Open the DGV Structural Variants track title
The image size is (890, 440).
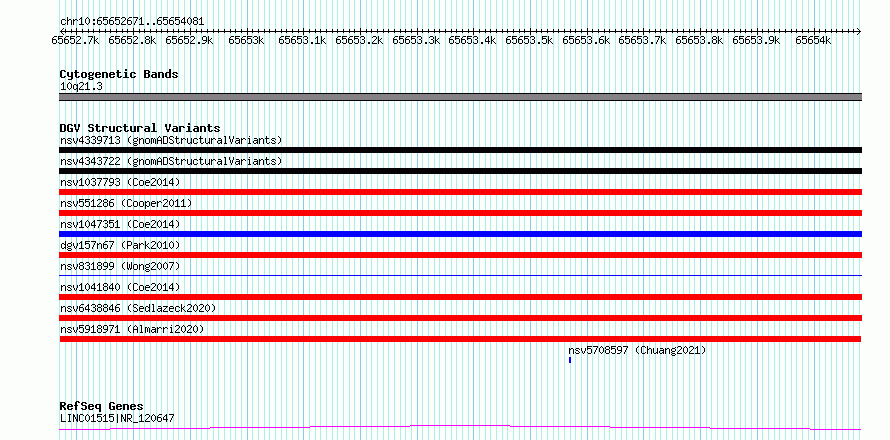tap(140, 128)
